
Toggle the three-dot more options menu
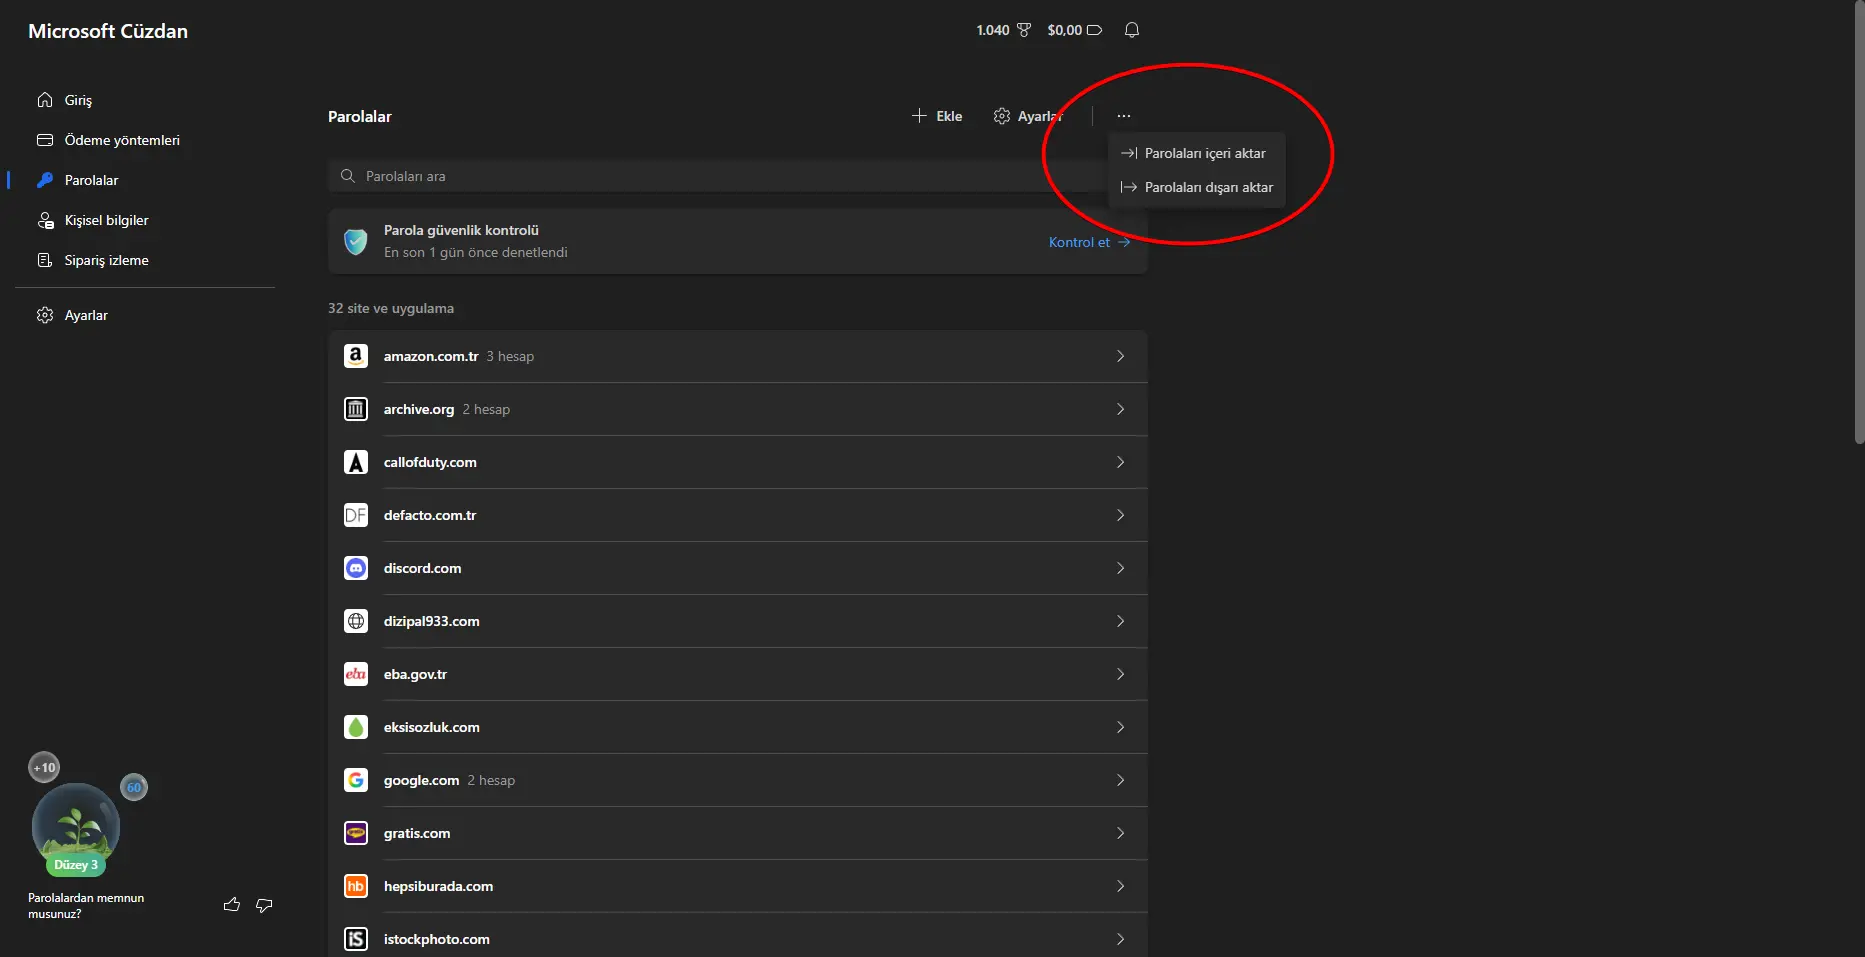[x=1124, y=116]
